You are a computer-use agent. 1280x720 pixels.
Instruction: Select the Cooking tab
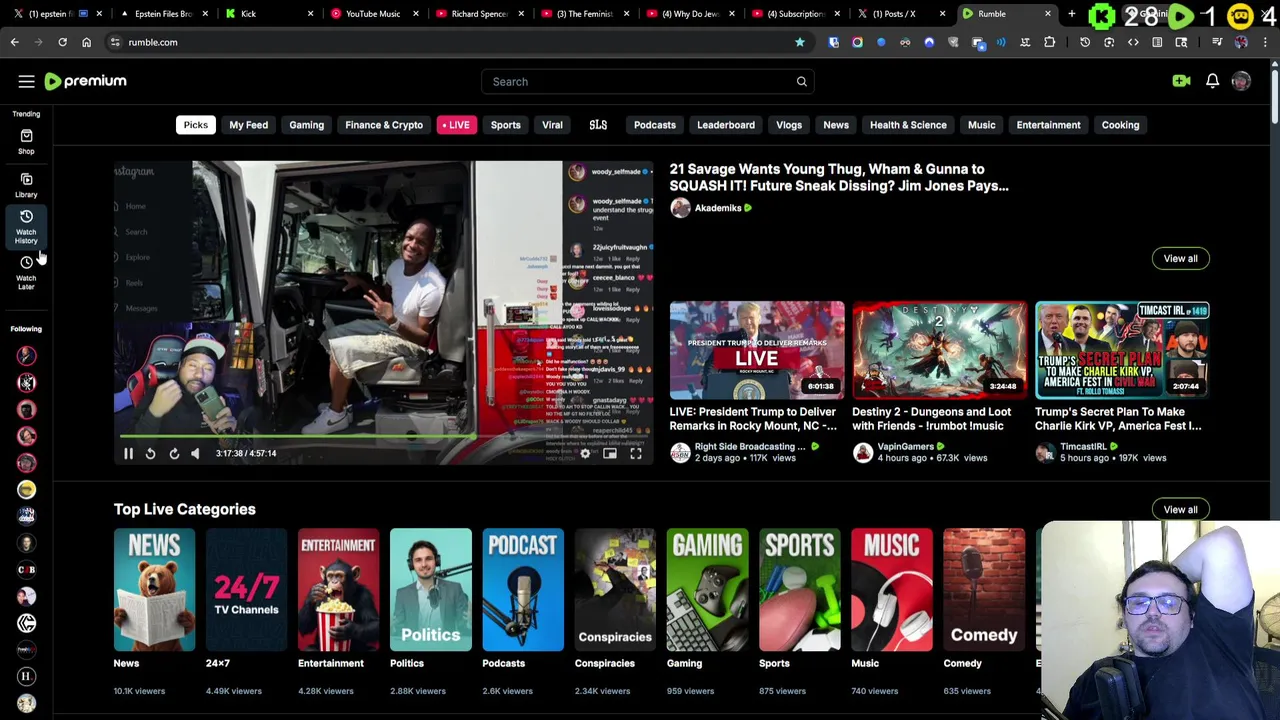point(1120,125)
